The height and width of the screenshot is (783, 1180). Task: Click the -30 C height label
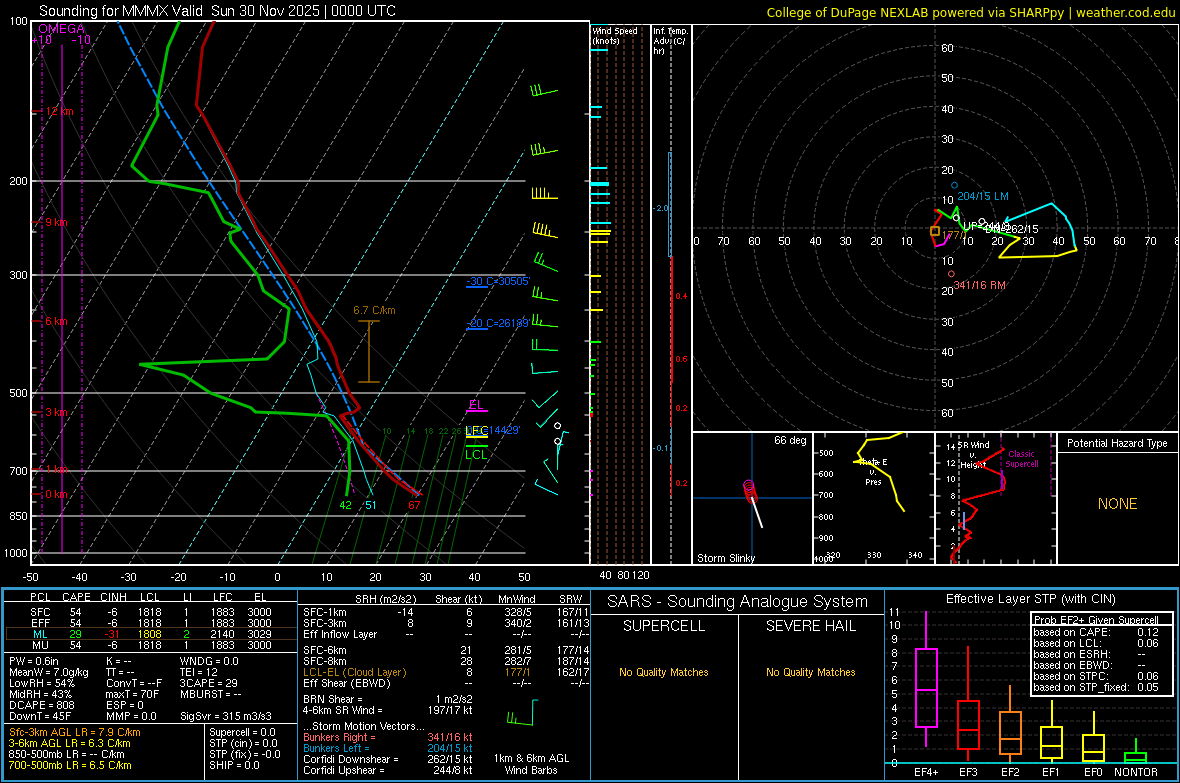498,282
